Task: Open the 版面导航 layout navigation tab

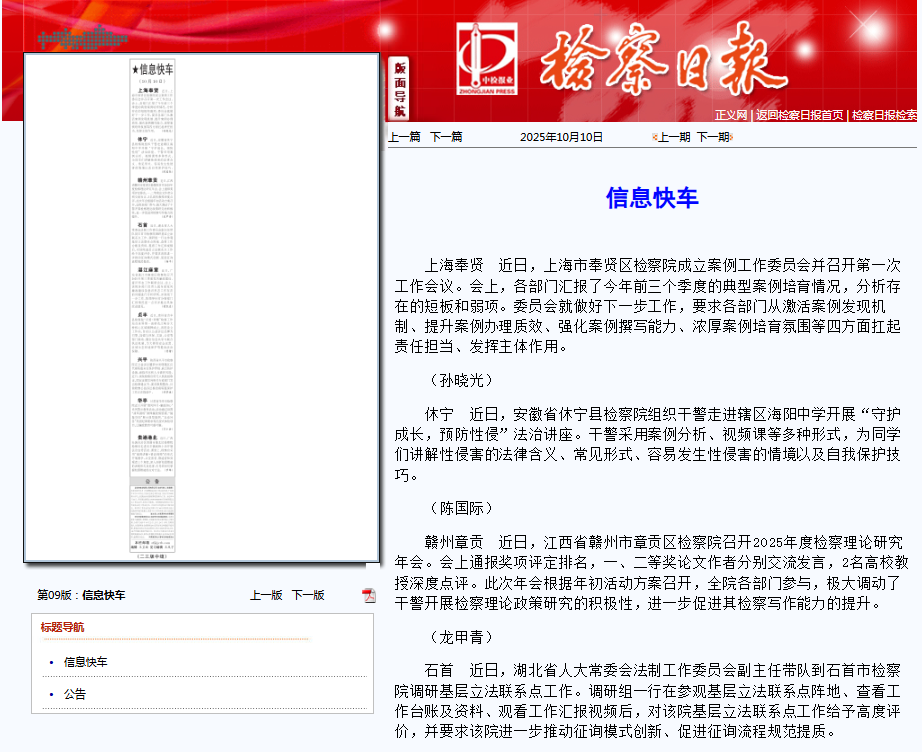Action: coord(399,88)
